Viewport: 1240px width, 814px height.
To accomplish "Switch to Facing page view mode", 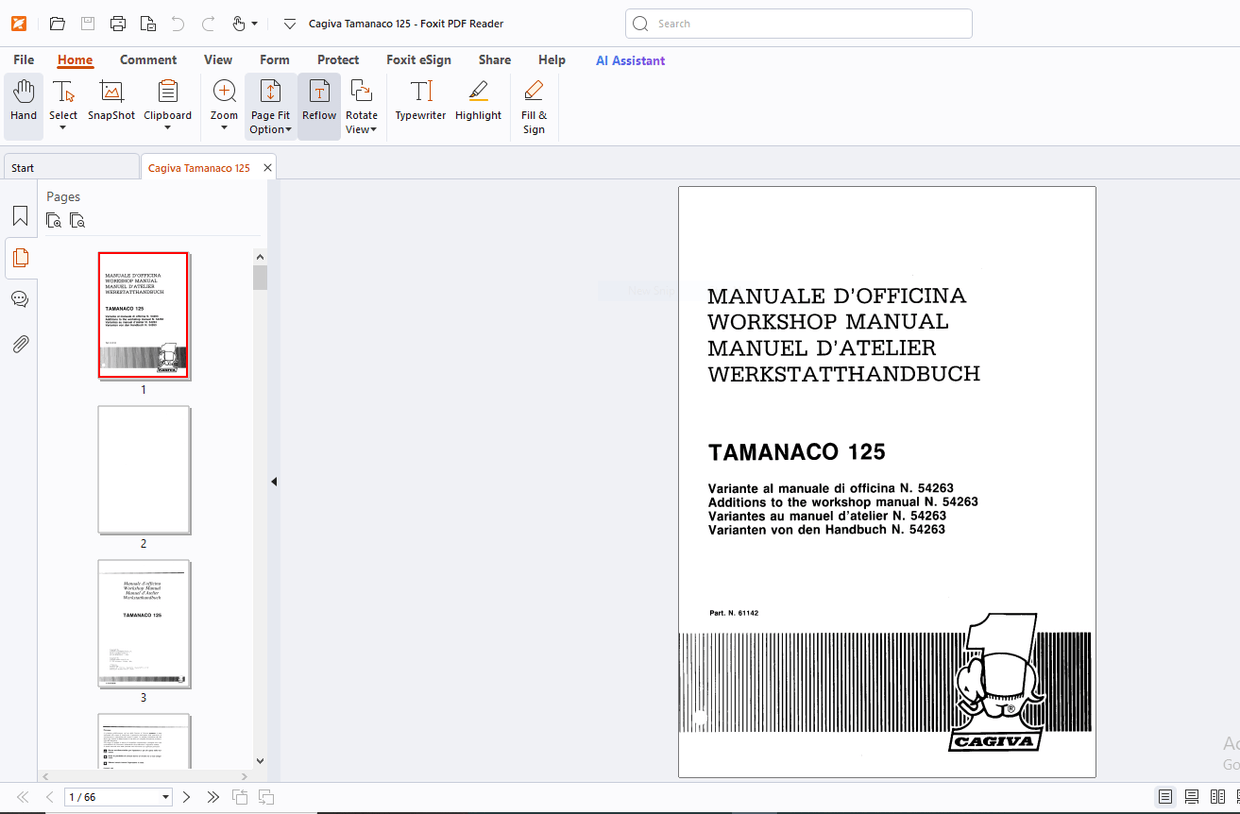I will pos(1215,796).
